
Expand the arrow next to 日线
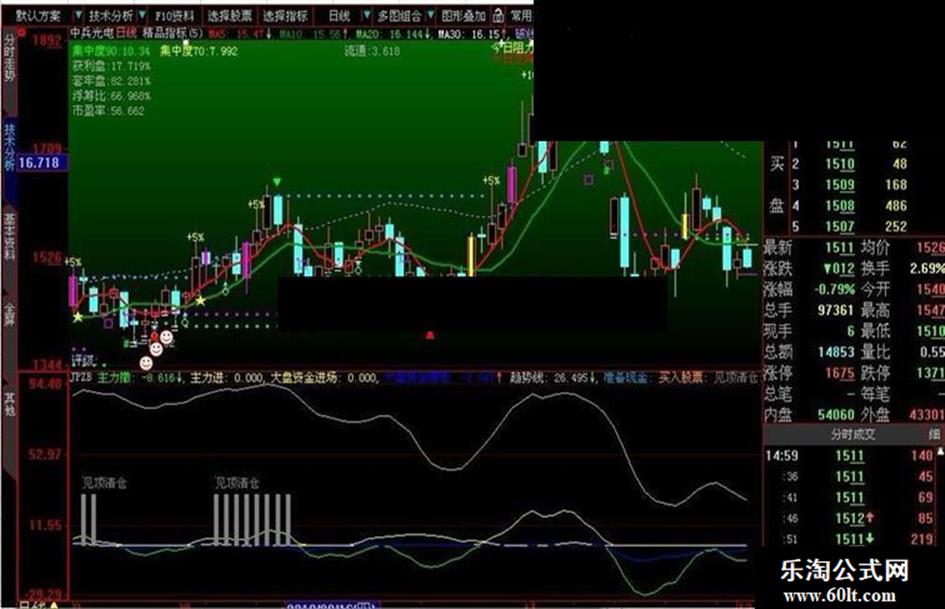[x=366, y=14]
